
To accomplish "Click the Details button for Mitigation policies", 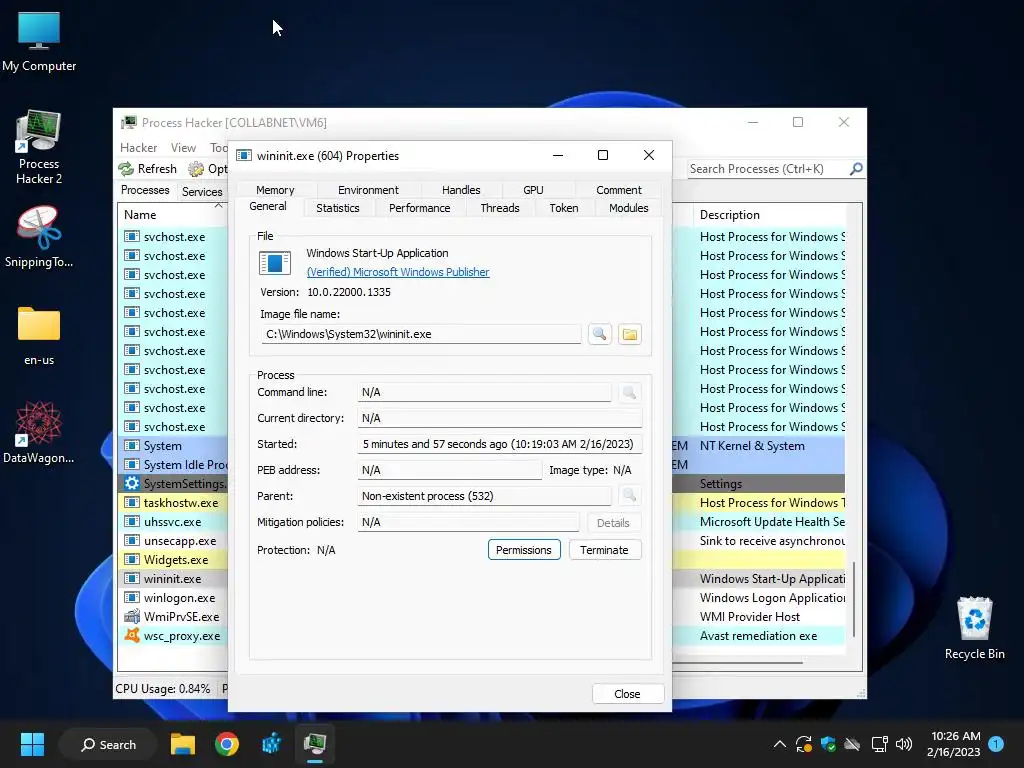I will click(x=613, y=522).
